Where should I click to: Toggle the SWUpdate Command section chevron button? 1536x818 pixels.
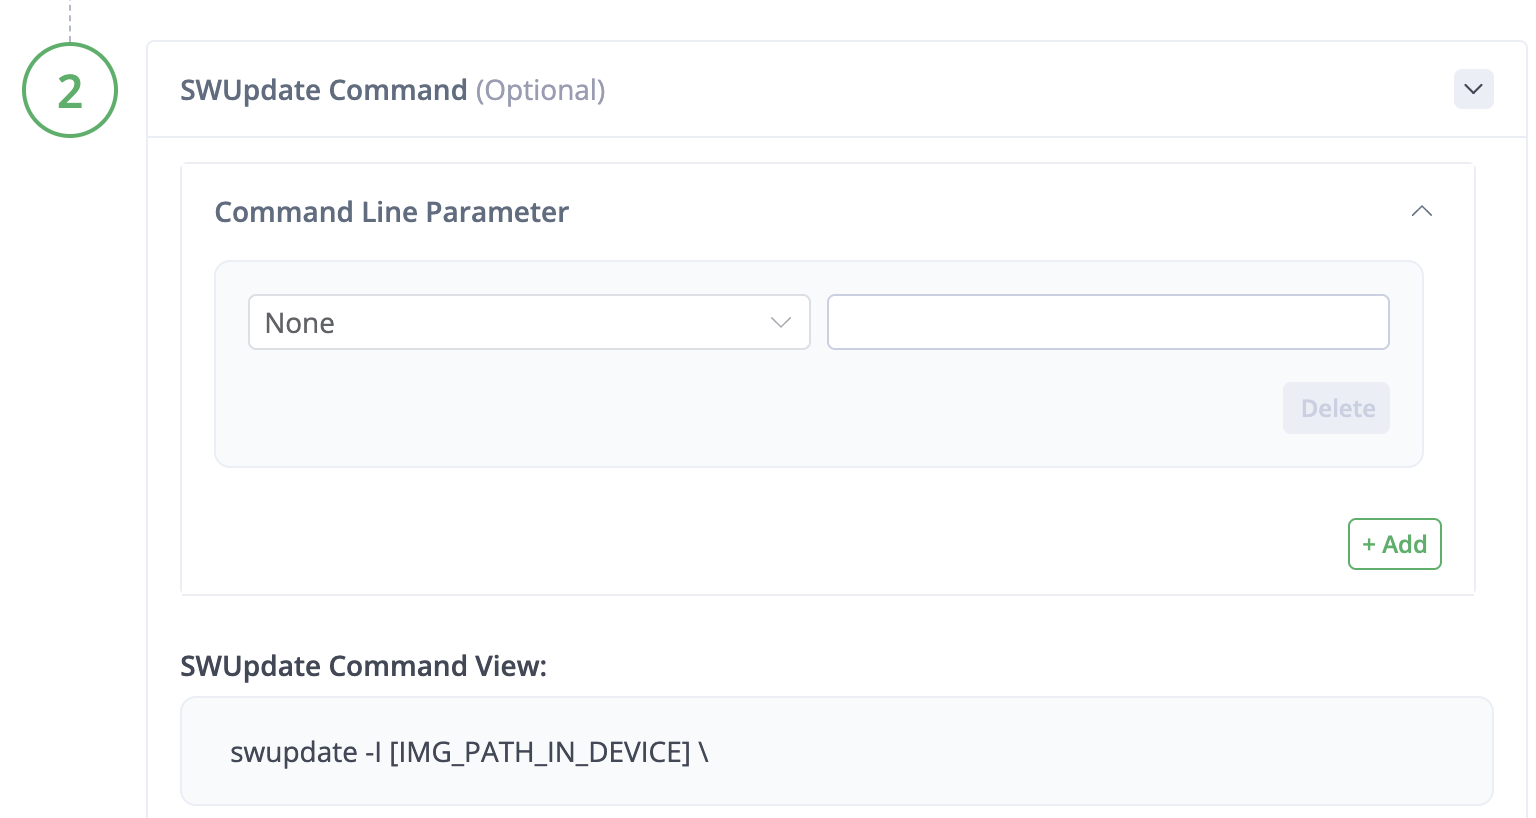(1473, 89)
